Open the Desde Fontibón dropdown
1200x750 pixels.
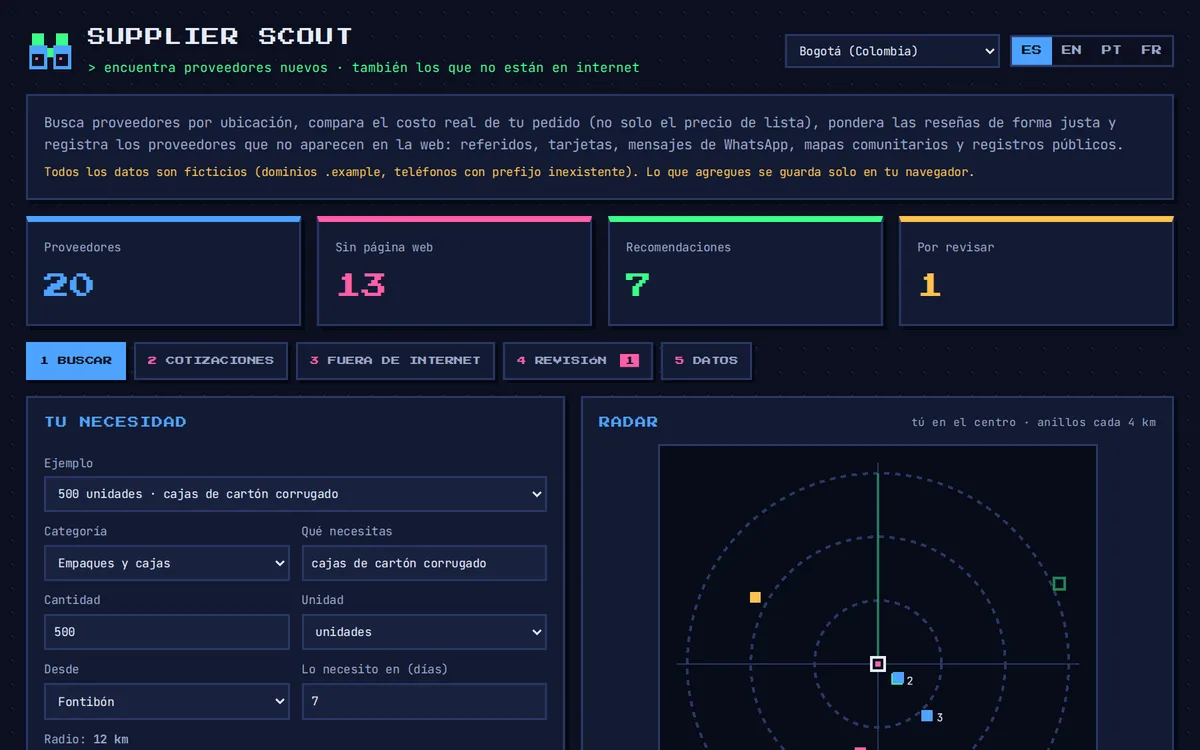(x=167, y=701)
